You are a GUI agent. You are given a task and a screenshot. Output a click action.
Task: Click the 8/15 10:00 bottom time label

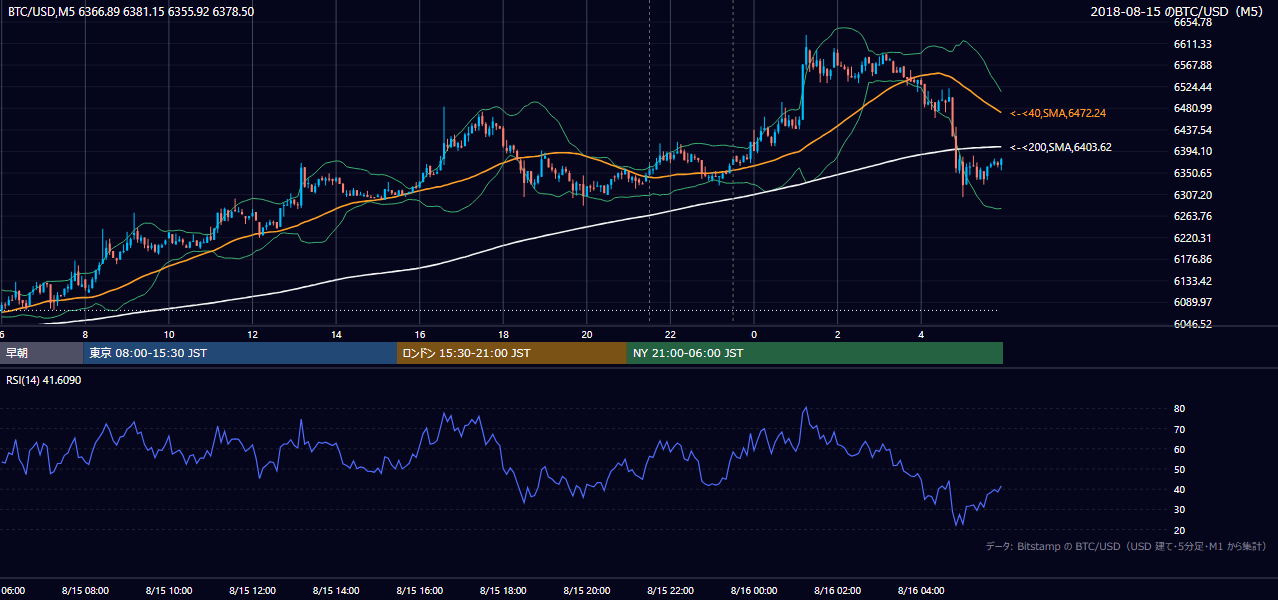169,591
